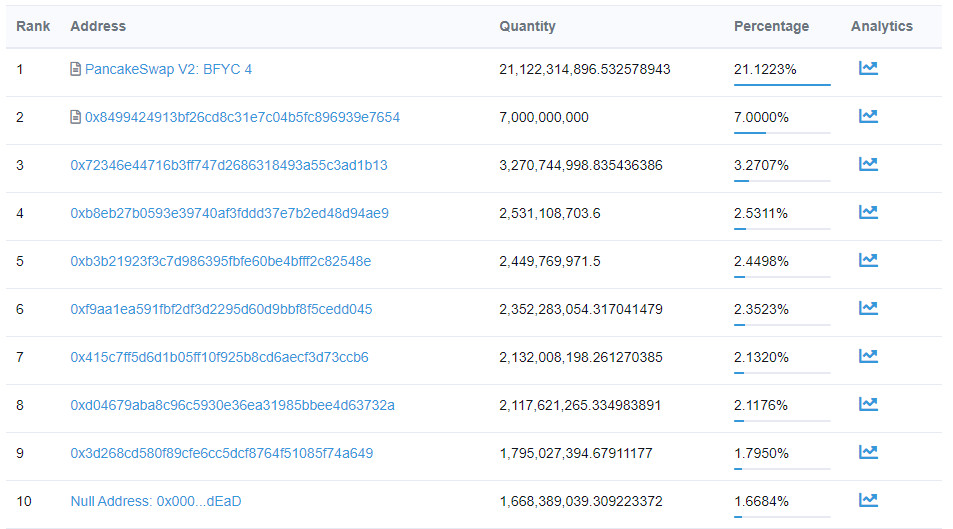Select quantity 1,668,389,039.309223372
The image size is (953, 529).
[x=581, y=502]
